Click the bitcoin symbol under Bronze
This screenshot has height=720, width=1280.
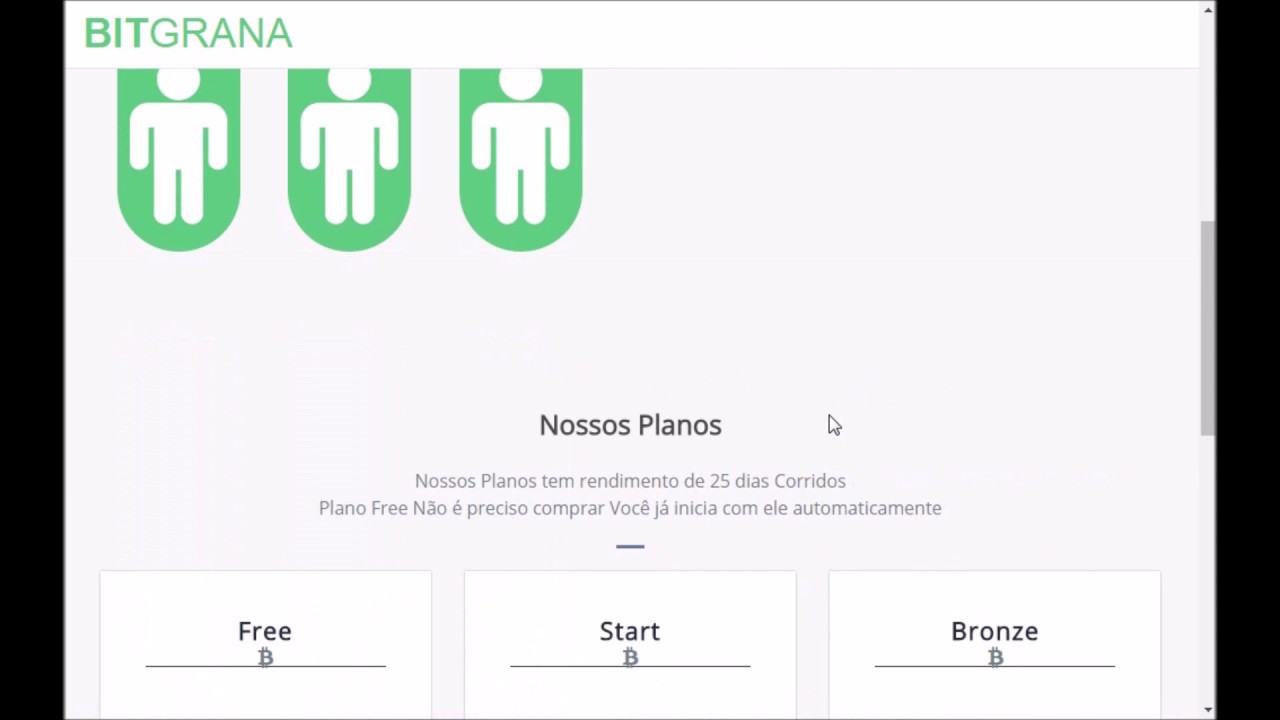pyautogui.click(x=995, y=657)
